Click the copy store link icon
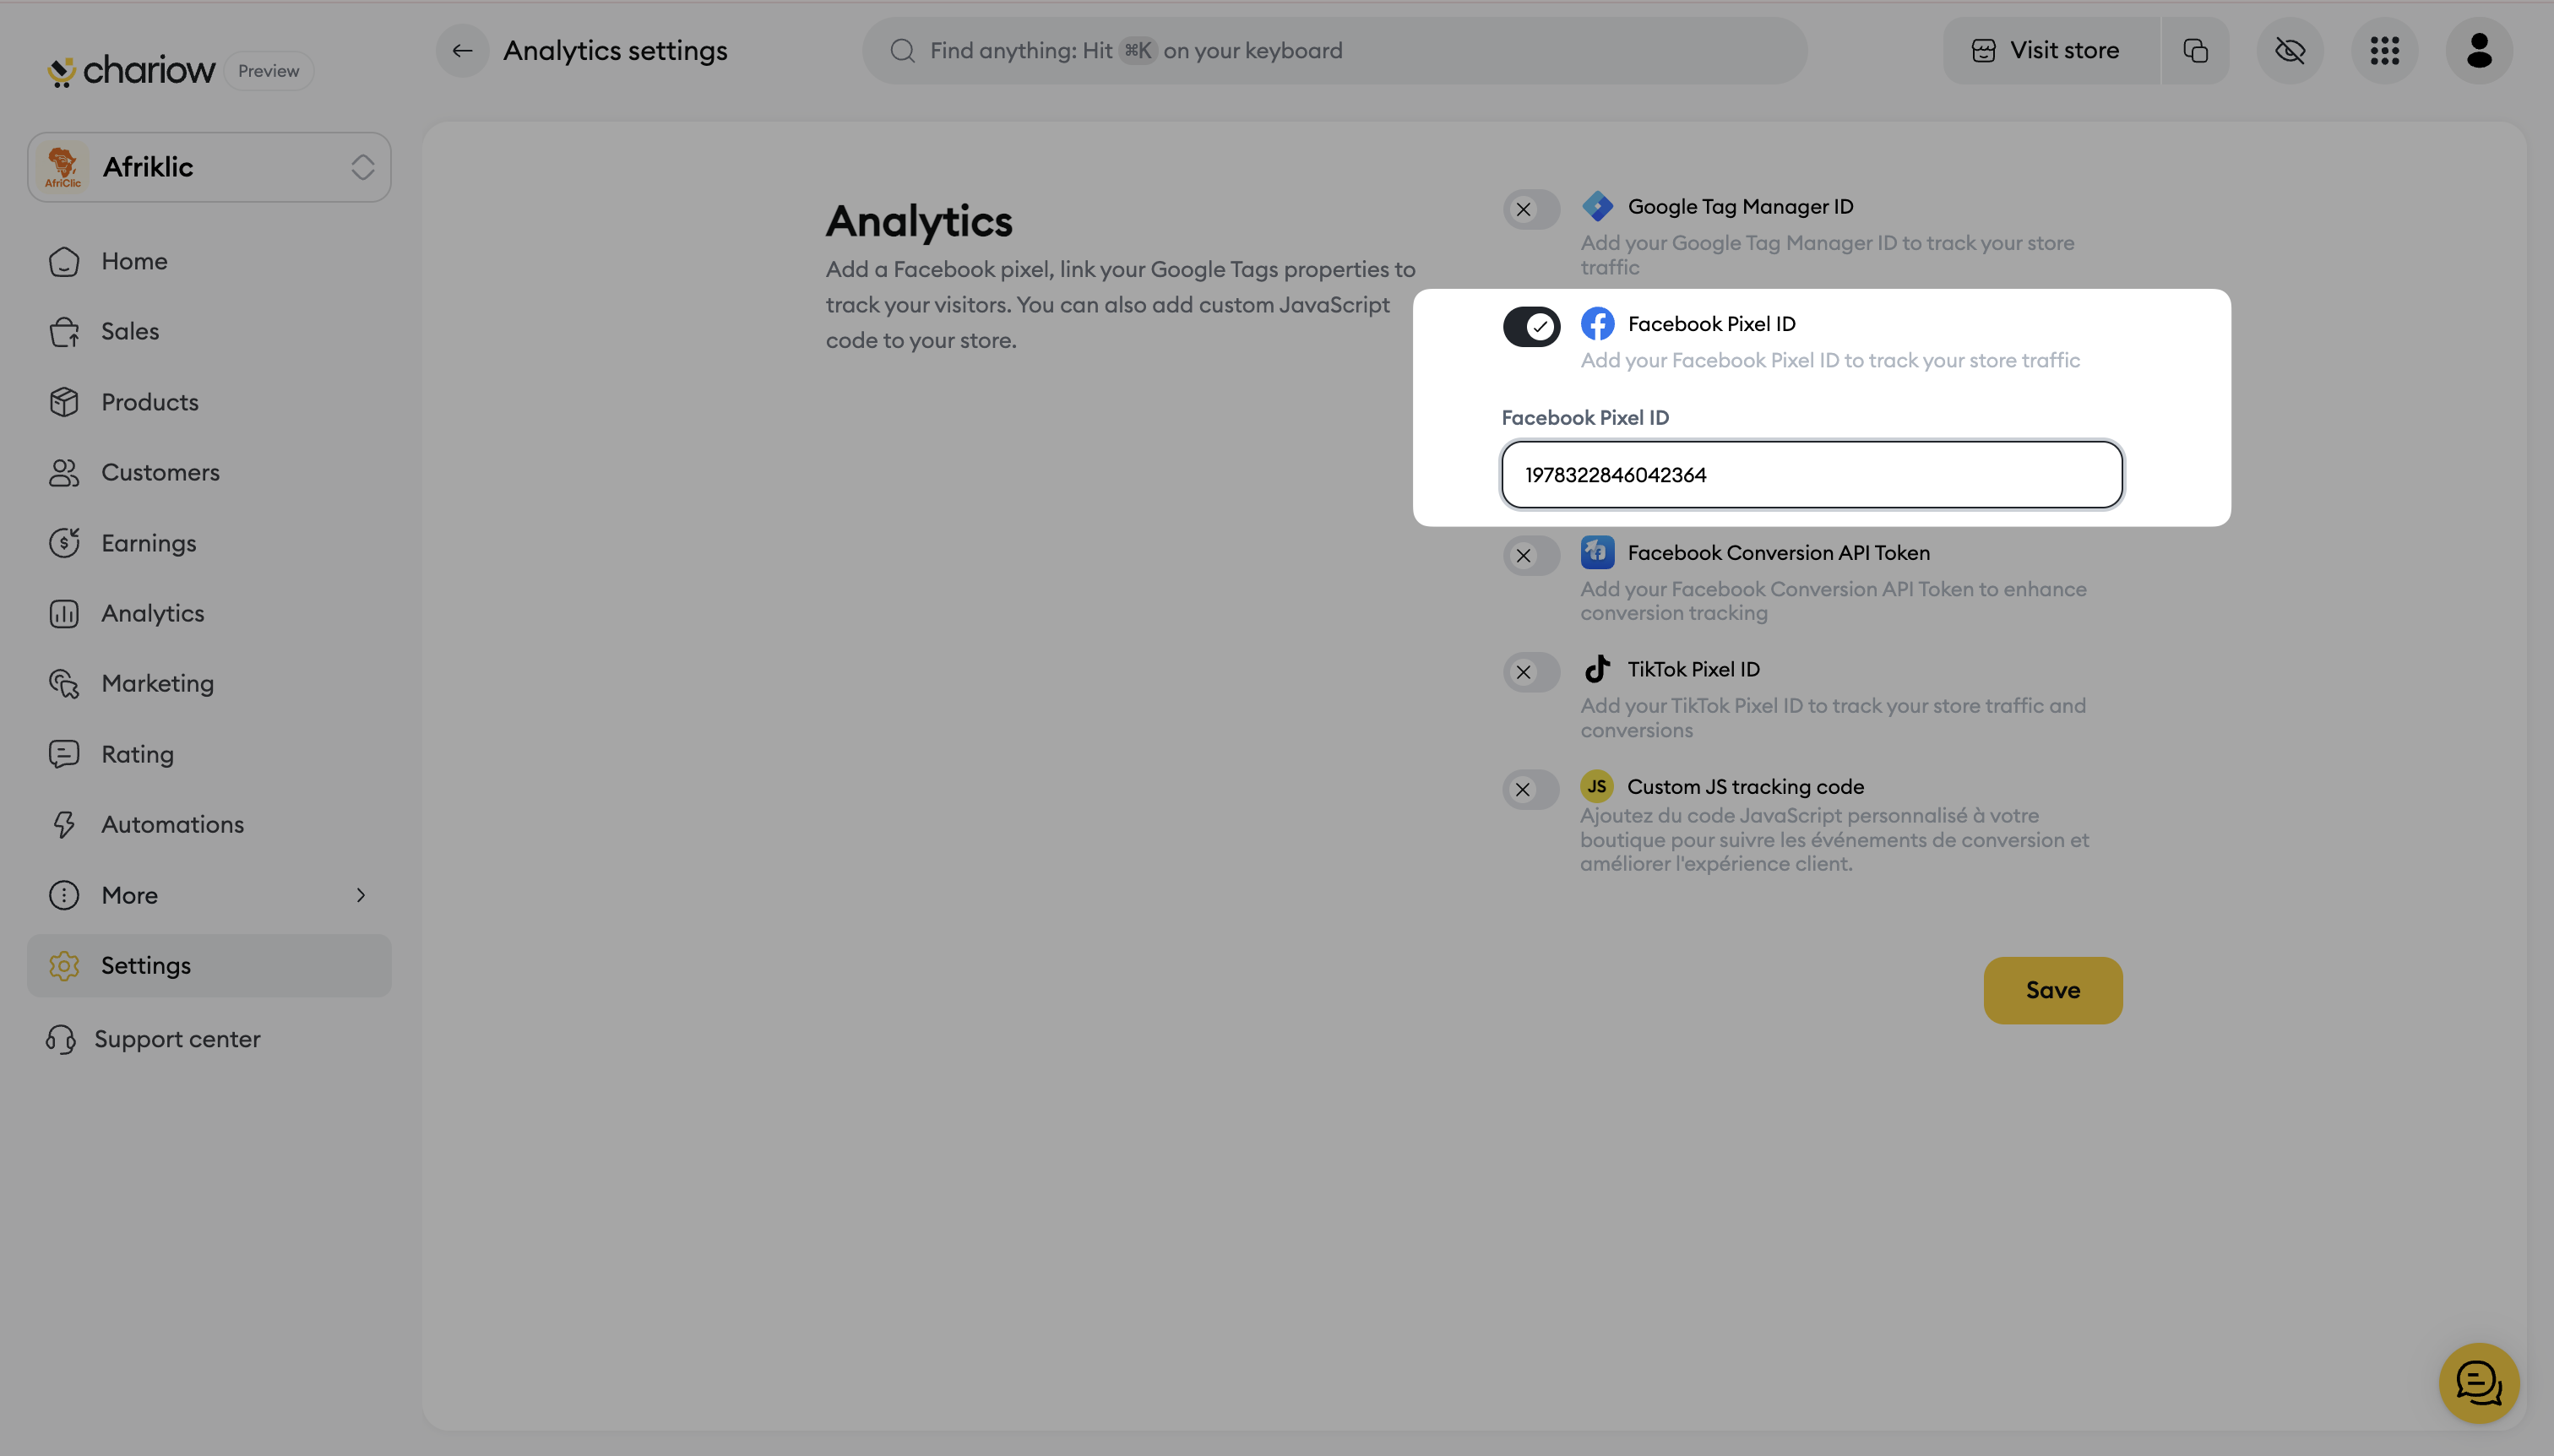The width and height of the screenshot is (2554, 1456). click(x=2195, y=51)
